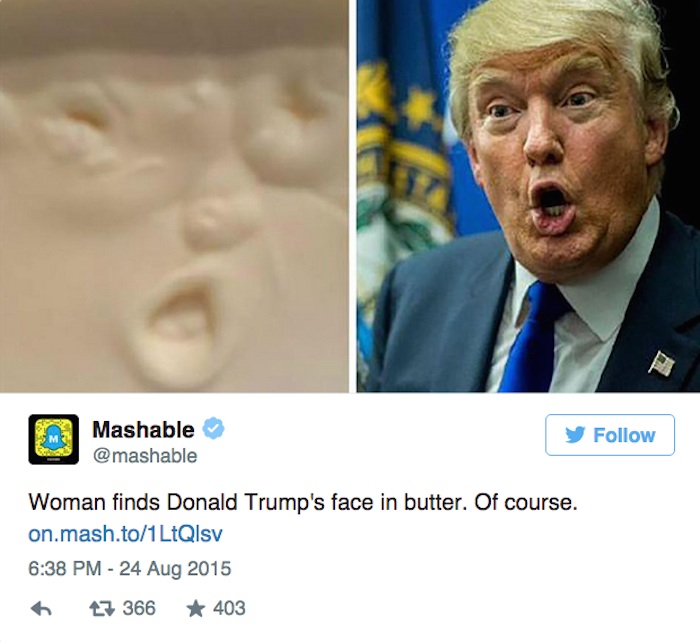Click the @mashable handle

coord(145,456)
